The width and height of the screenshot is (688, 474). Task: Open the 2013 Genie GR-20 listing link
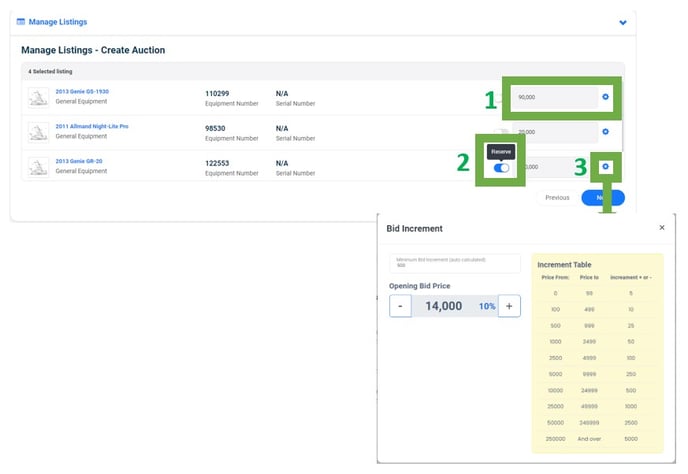(x=81, y=161)
